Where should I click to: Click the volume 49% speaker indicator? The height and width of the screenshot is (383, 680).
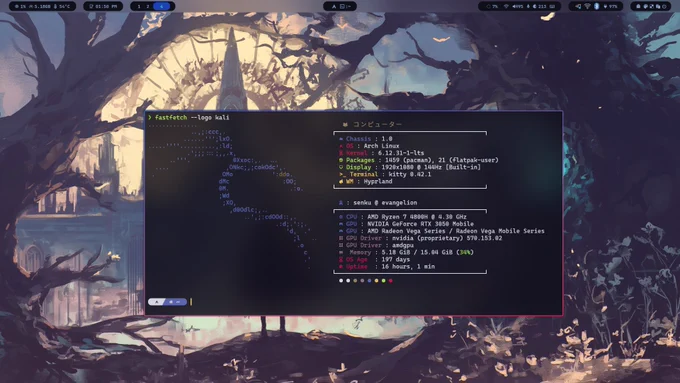pos(518,6)
